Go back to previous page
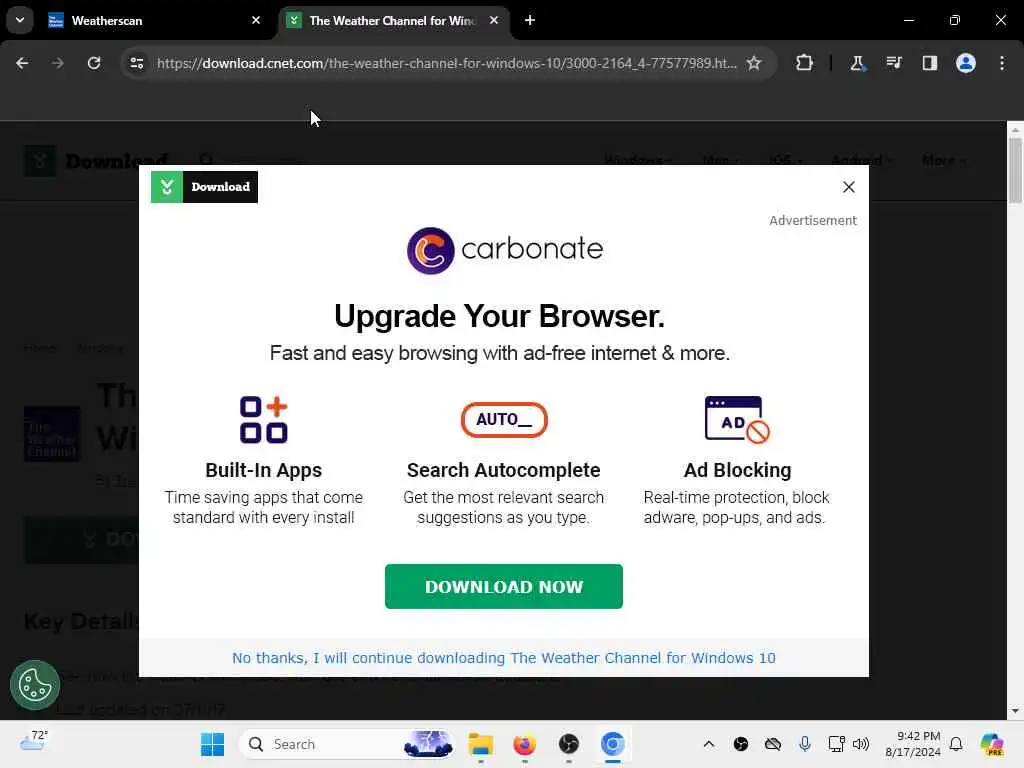Image resolution: width=1024 pixels, height=768 pixels. [x=22, y=63]
